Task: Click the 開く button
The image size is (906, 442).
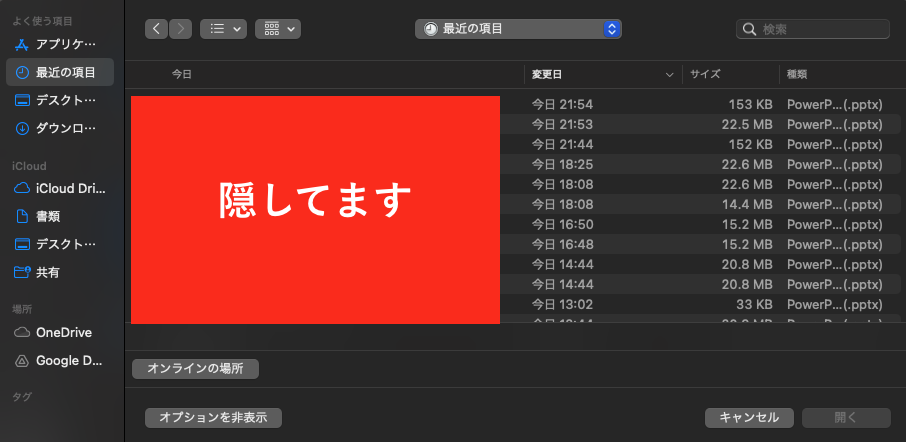Action: tap(846, 417)
